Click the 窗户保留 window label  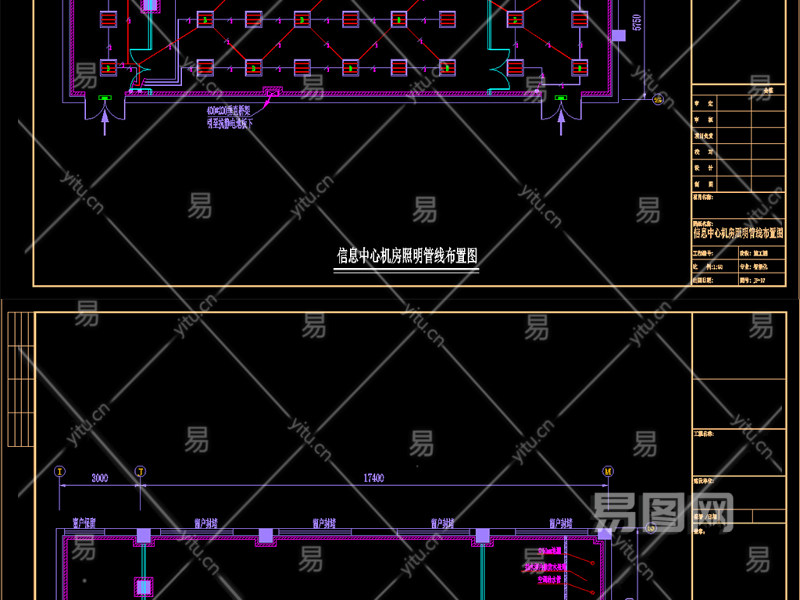click(x=84, y=523)
